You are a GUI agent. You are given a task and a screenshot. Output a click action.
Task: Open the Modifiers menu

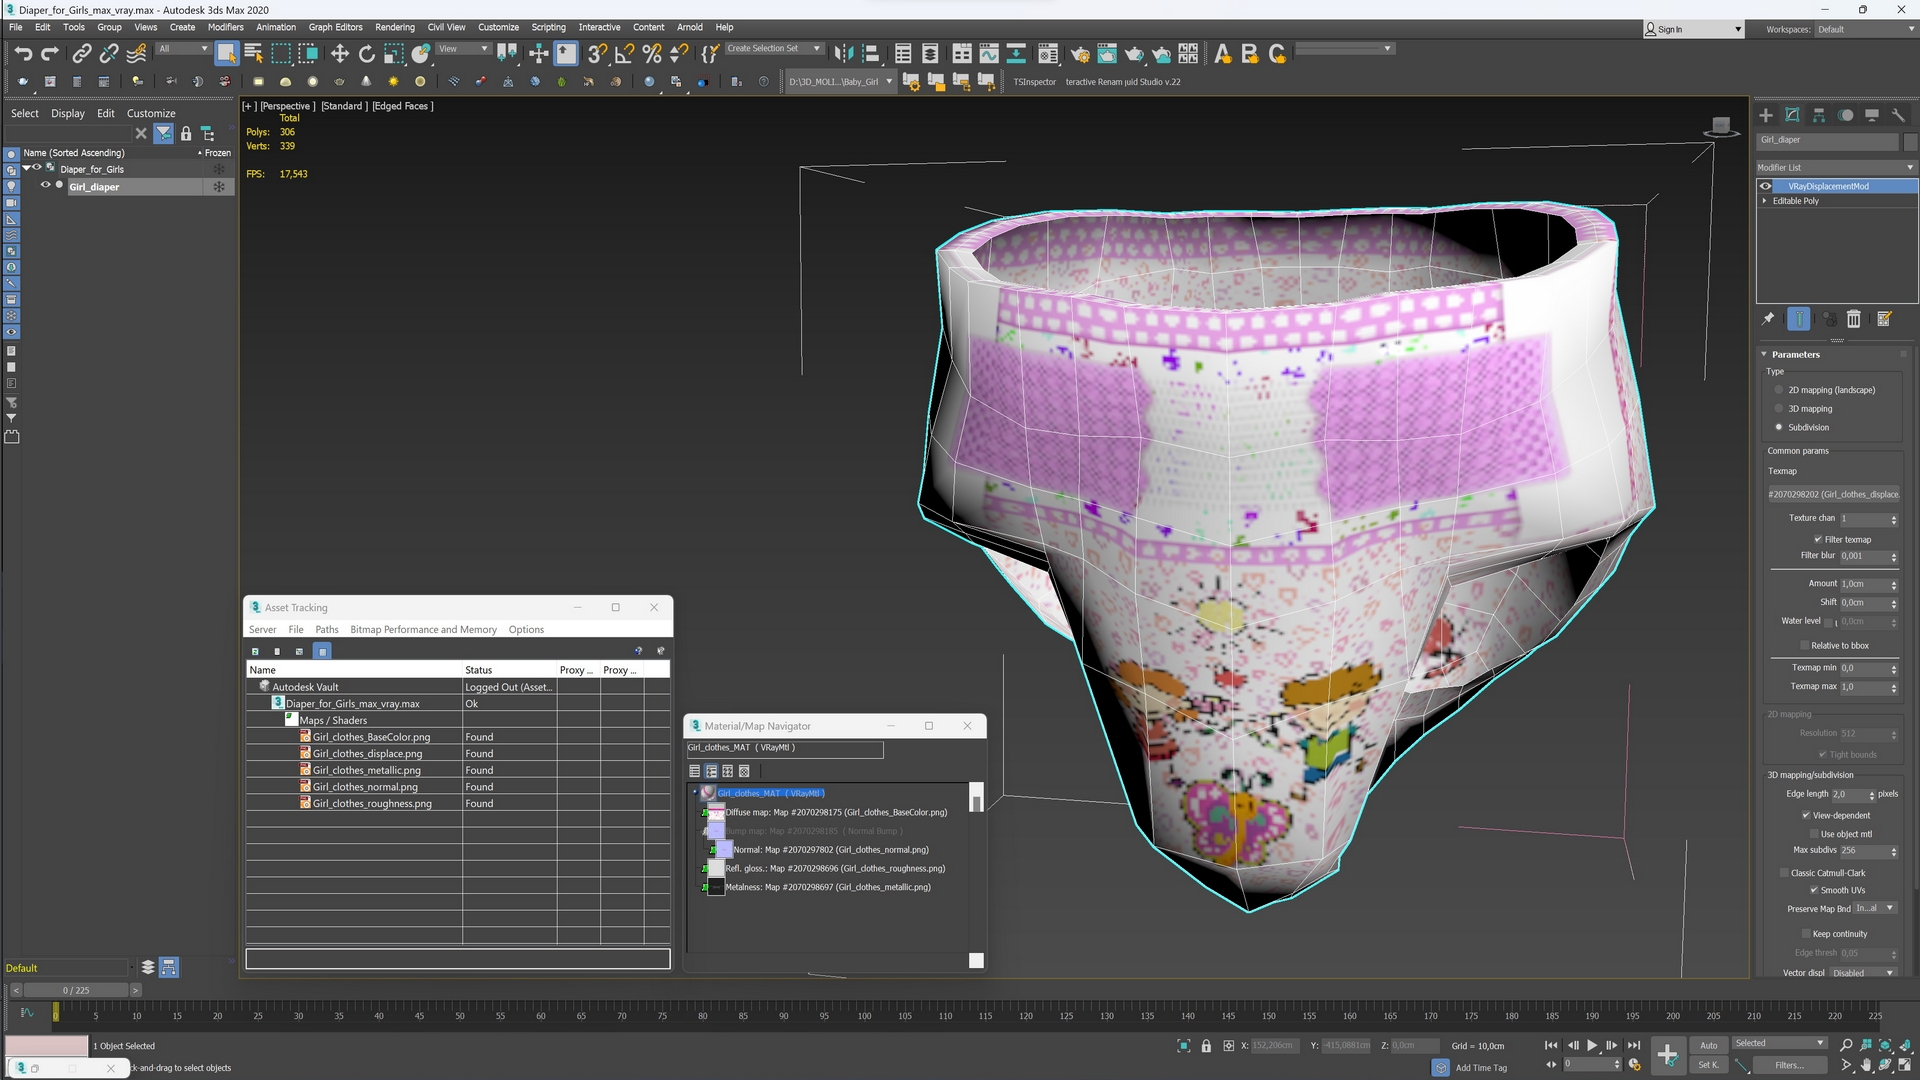pyautogui.click(x=225, y=27)
